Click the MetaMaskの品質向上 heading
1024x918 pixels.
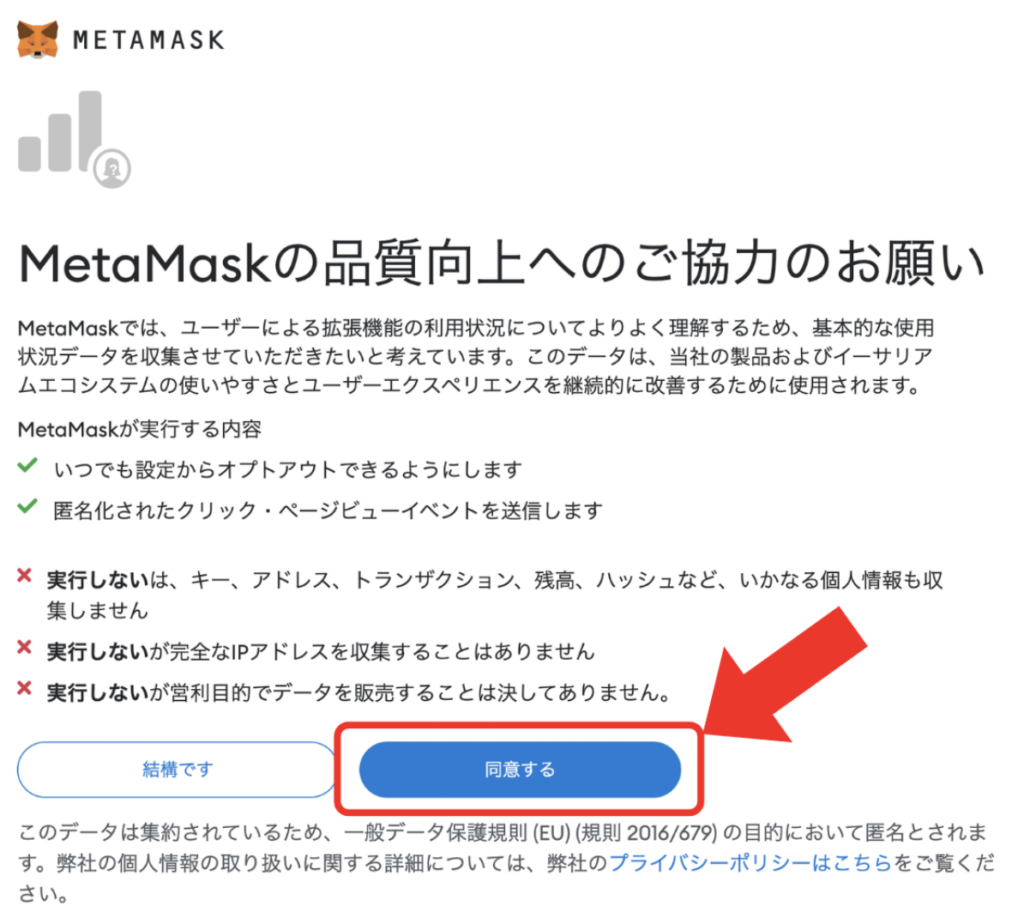[x=502, y=263]
